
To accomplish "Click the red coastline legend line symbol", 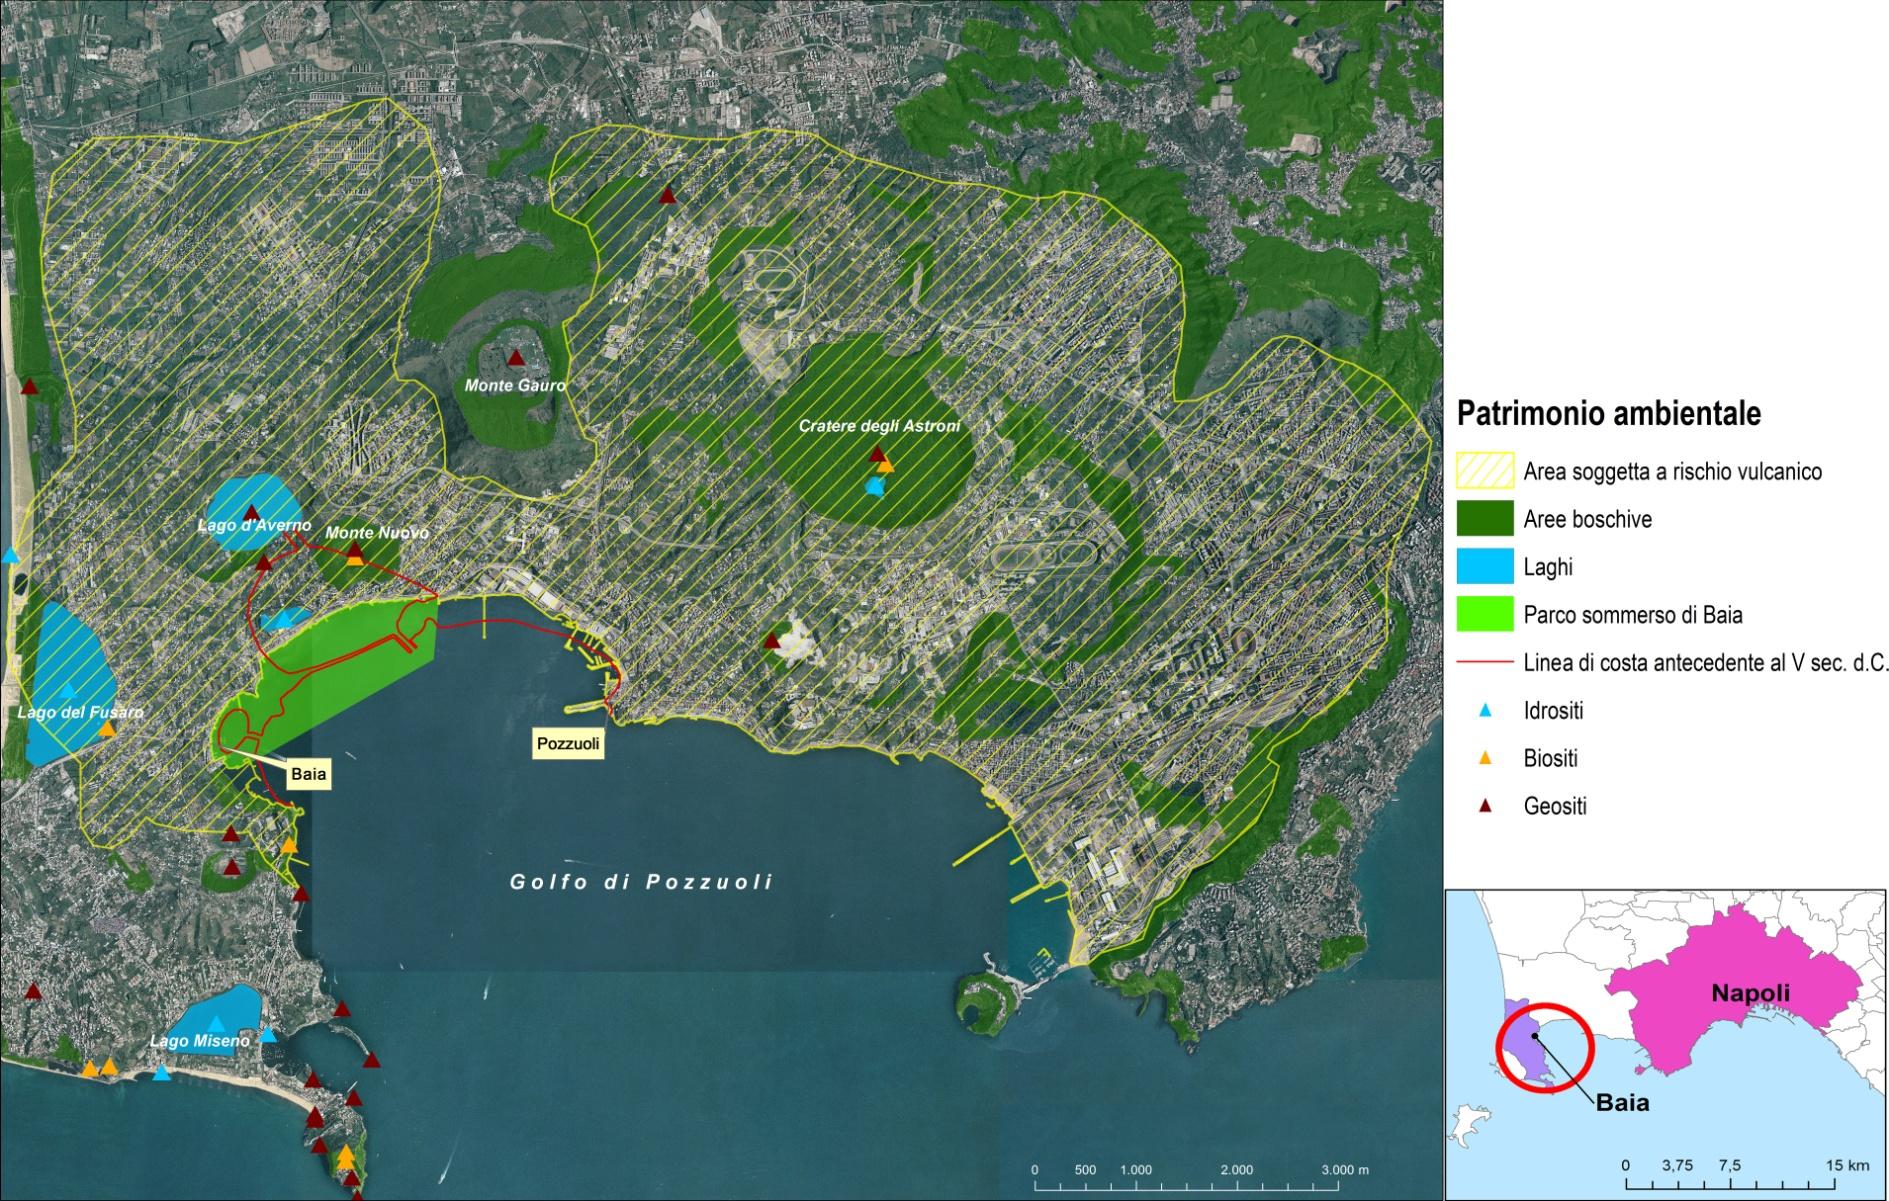I will click(x=1485, y=662).
